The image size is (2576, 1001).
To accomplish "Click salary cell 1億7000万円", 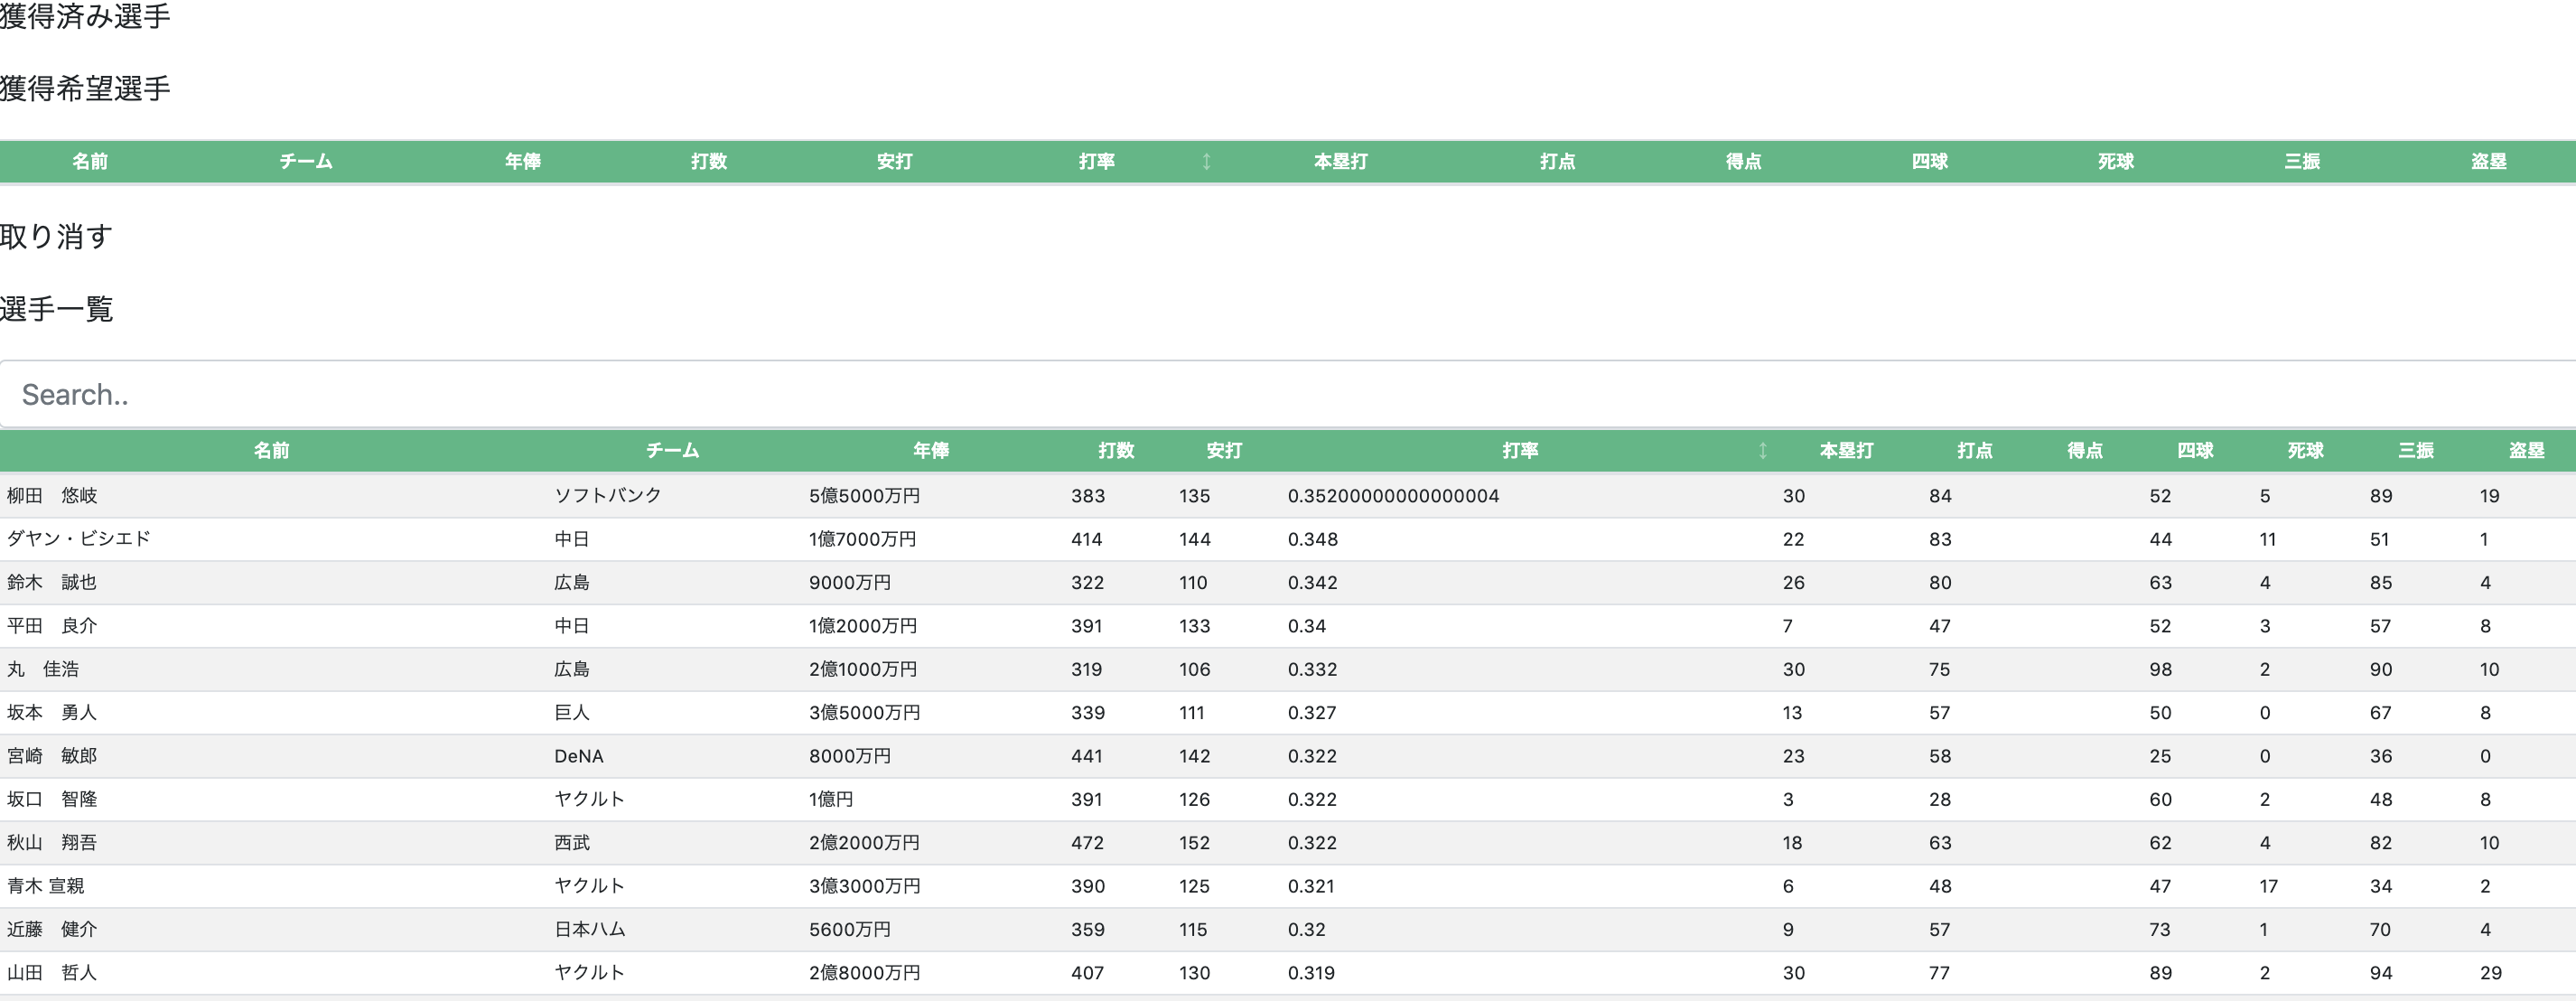I will tap(863, 539).
